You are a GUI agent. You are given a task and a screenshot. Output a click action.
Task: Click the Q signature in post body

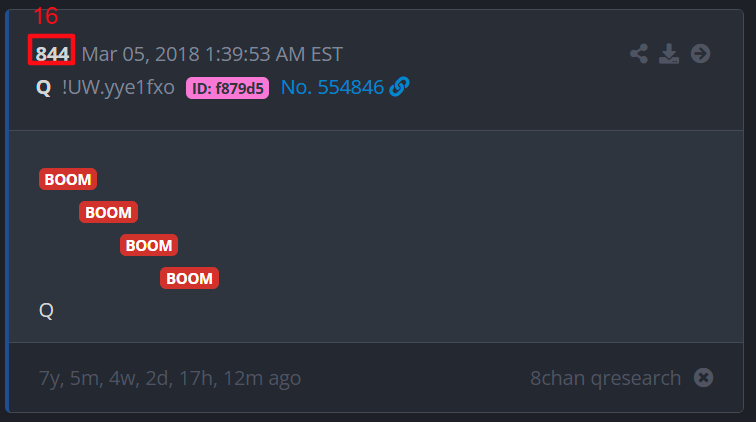click(46, 310)
